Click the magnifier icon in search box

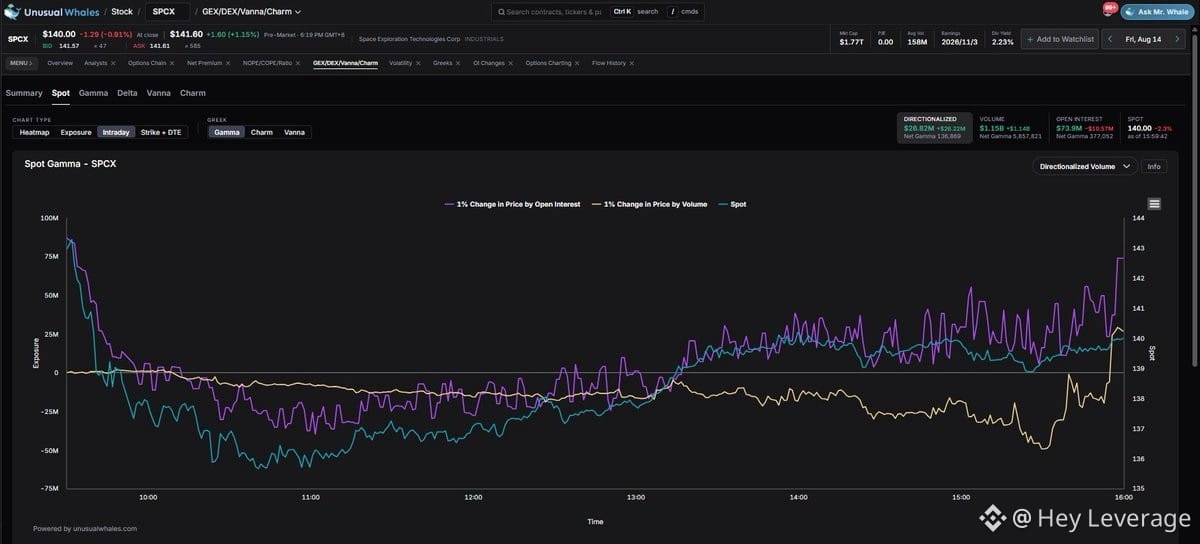pyautogui.click(x=501, y=12)
